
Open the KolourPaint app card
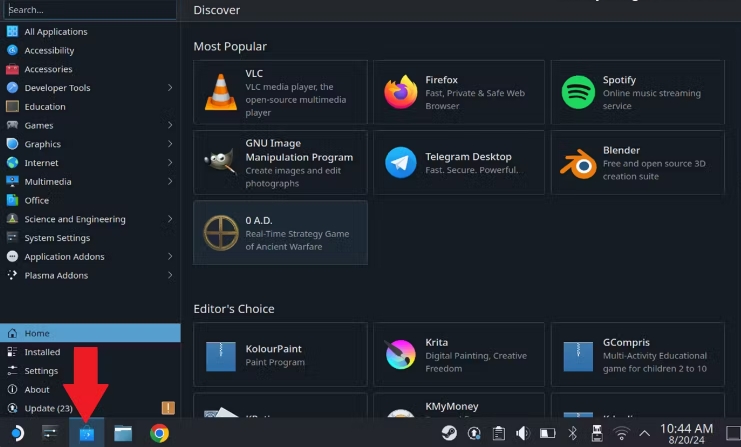(x=280, y=354)
